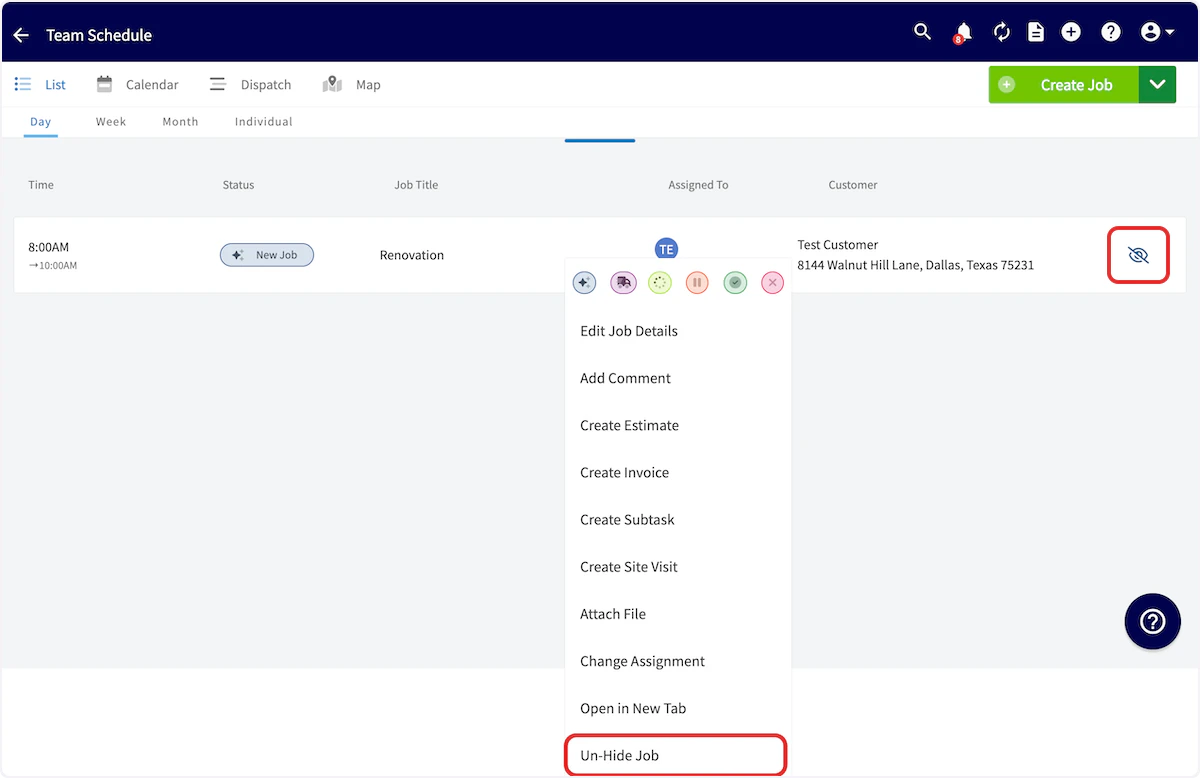This screenshot has height=778, width=1200.
Task: Switch to Dispatch view
Action: 250,85
